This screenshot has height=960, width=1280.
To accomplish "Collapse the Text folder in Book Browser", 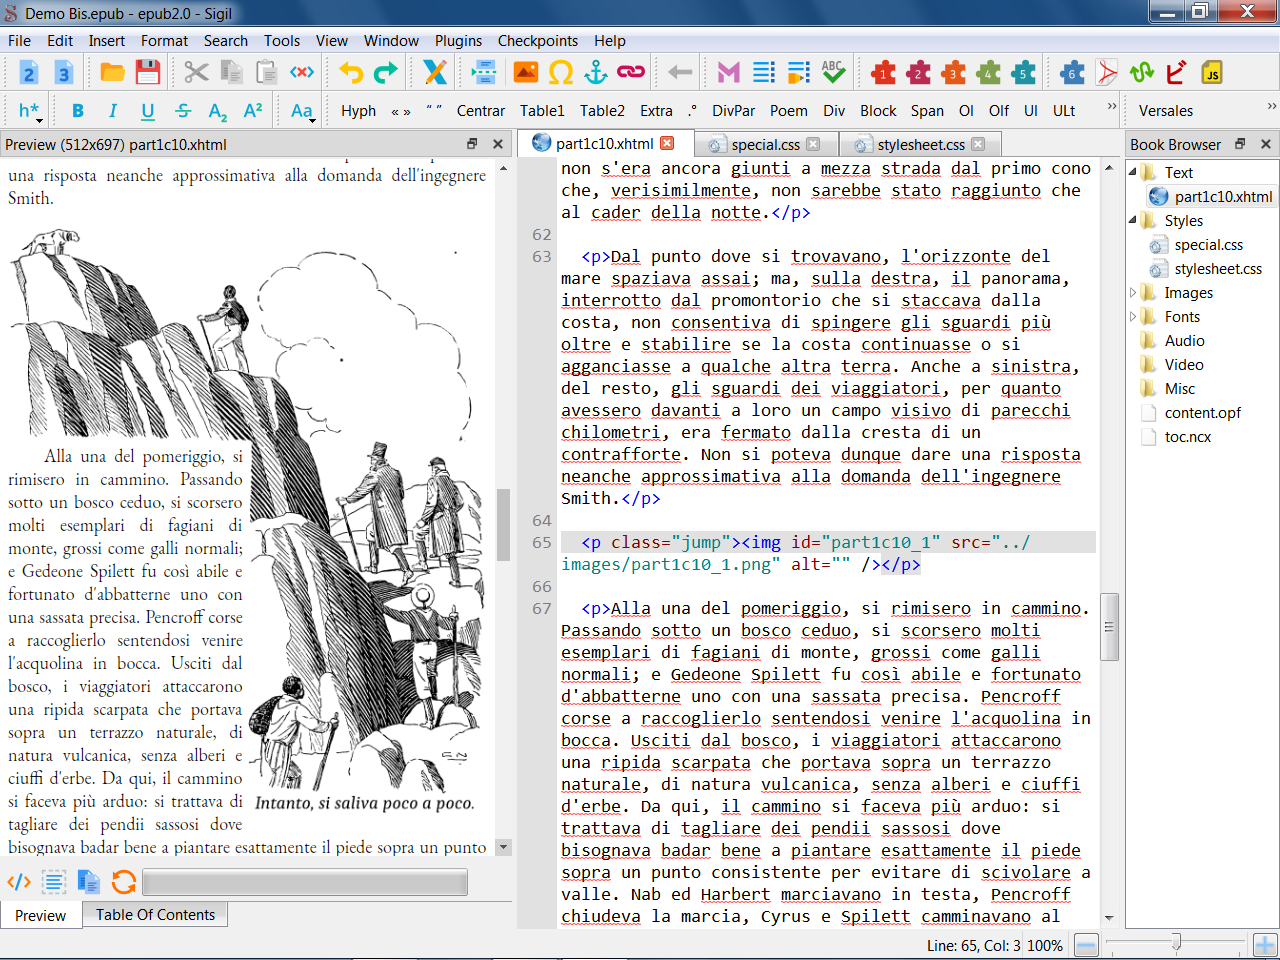I will [x=1134, y=172].
